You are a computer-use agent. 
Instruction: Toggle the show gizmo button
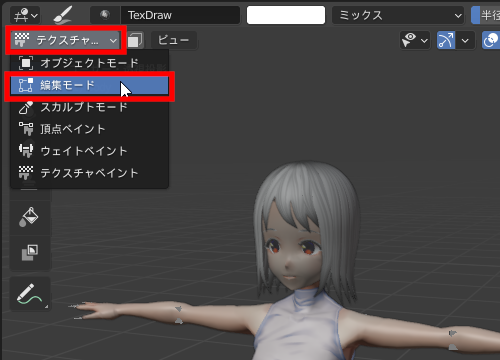click(446, 40)
